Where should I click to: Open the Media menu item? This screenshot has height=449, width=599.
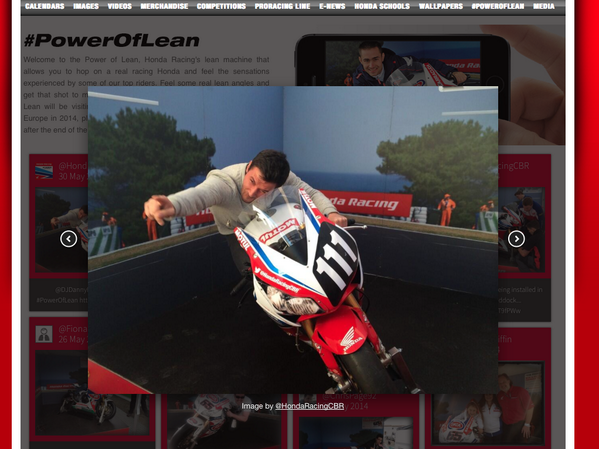coord(544,6)
